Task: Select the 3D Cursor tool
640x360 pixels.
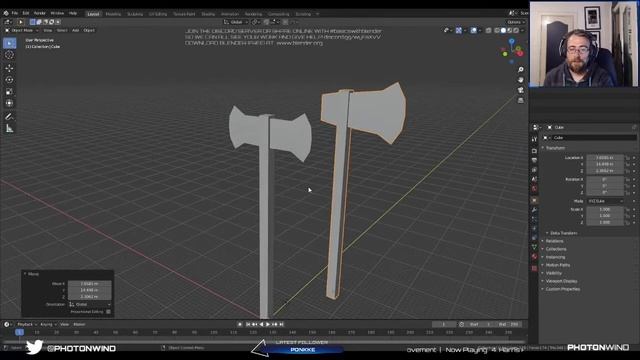Action: (9, 55)
